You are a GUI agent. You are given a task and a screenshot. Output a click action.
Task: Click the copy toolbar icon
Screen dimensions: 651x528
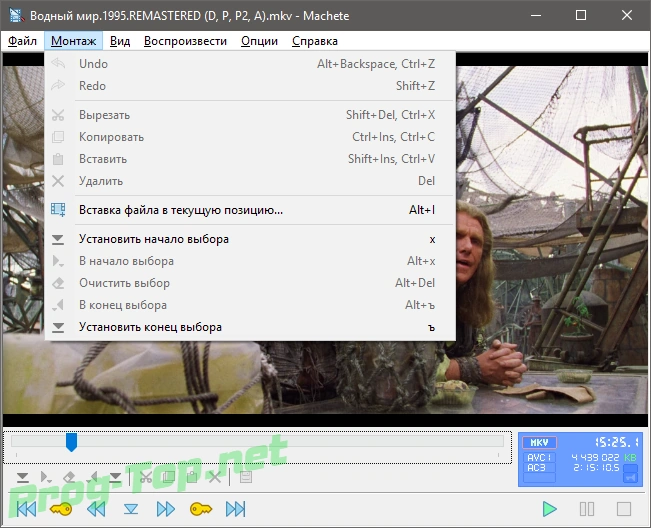169,477
